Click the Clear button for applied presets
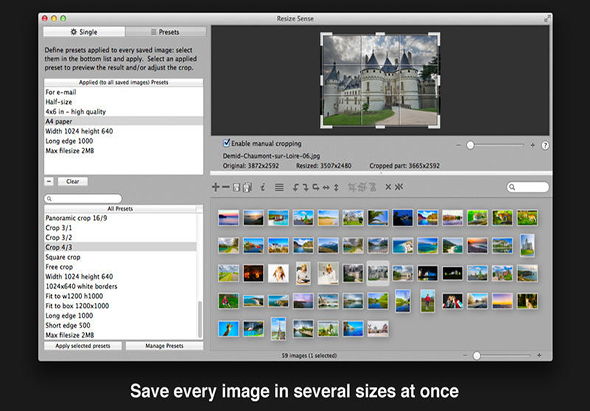Image resolution: width=590 pixels, height=411 pixels. [73, 181]
